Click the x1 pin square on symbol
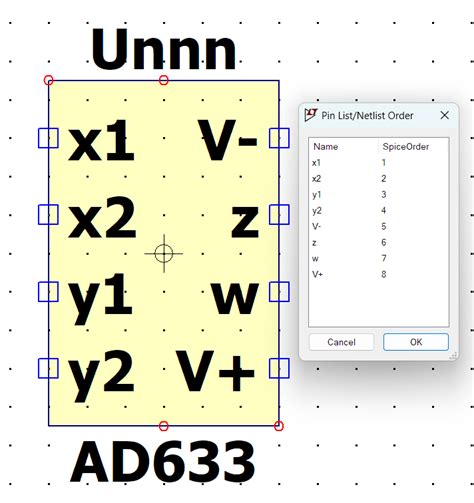Image resolution: width=474 pixels, height=503 pixels. coord(48,138)
